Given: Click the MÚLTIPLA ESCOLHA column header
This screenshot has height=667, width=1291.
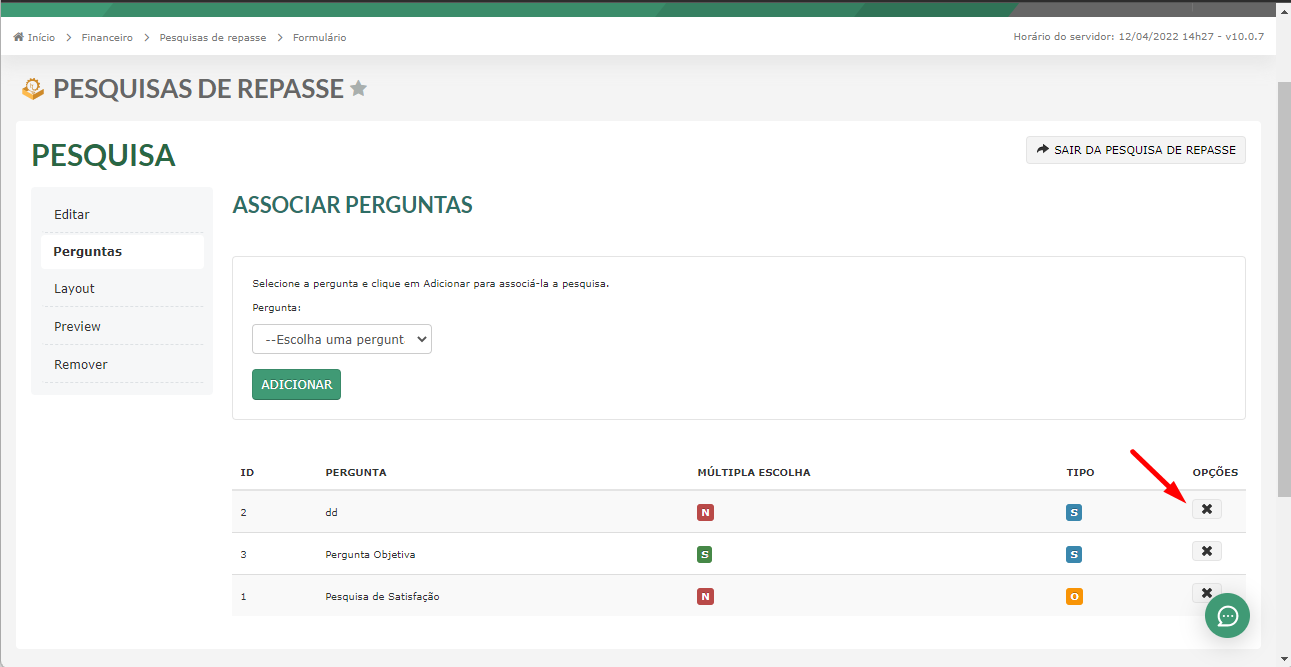Looking at the screenshot, I should click(754, 472).
